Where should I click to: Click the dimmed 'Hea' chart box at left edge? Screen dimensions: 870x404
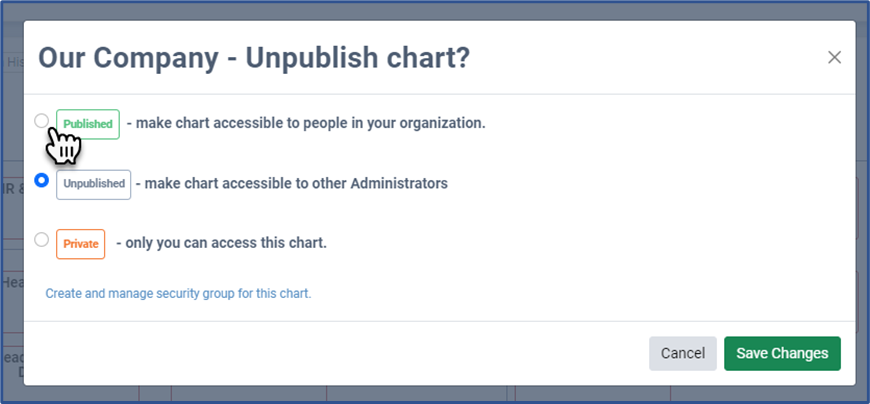point(12,284)
